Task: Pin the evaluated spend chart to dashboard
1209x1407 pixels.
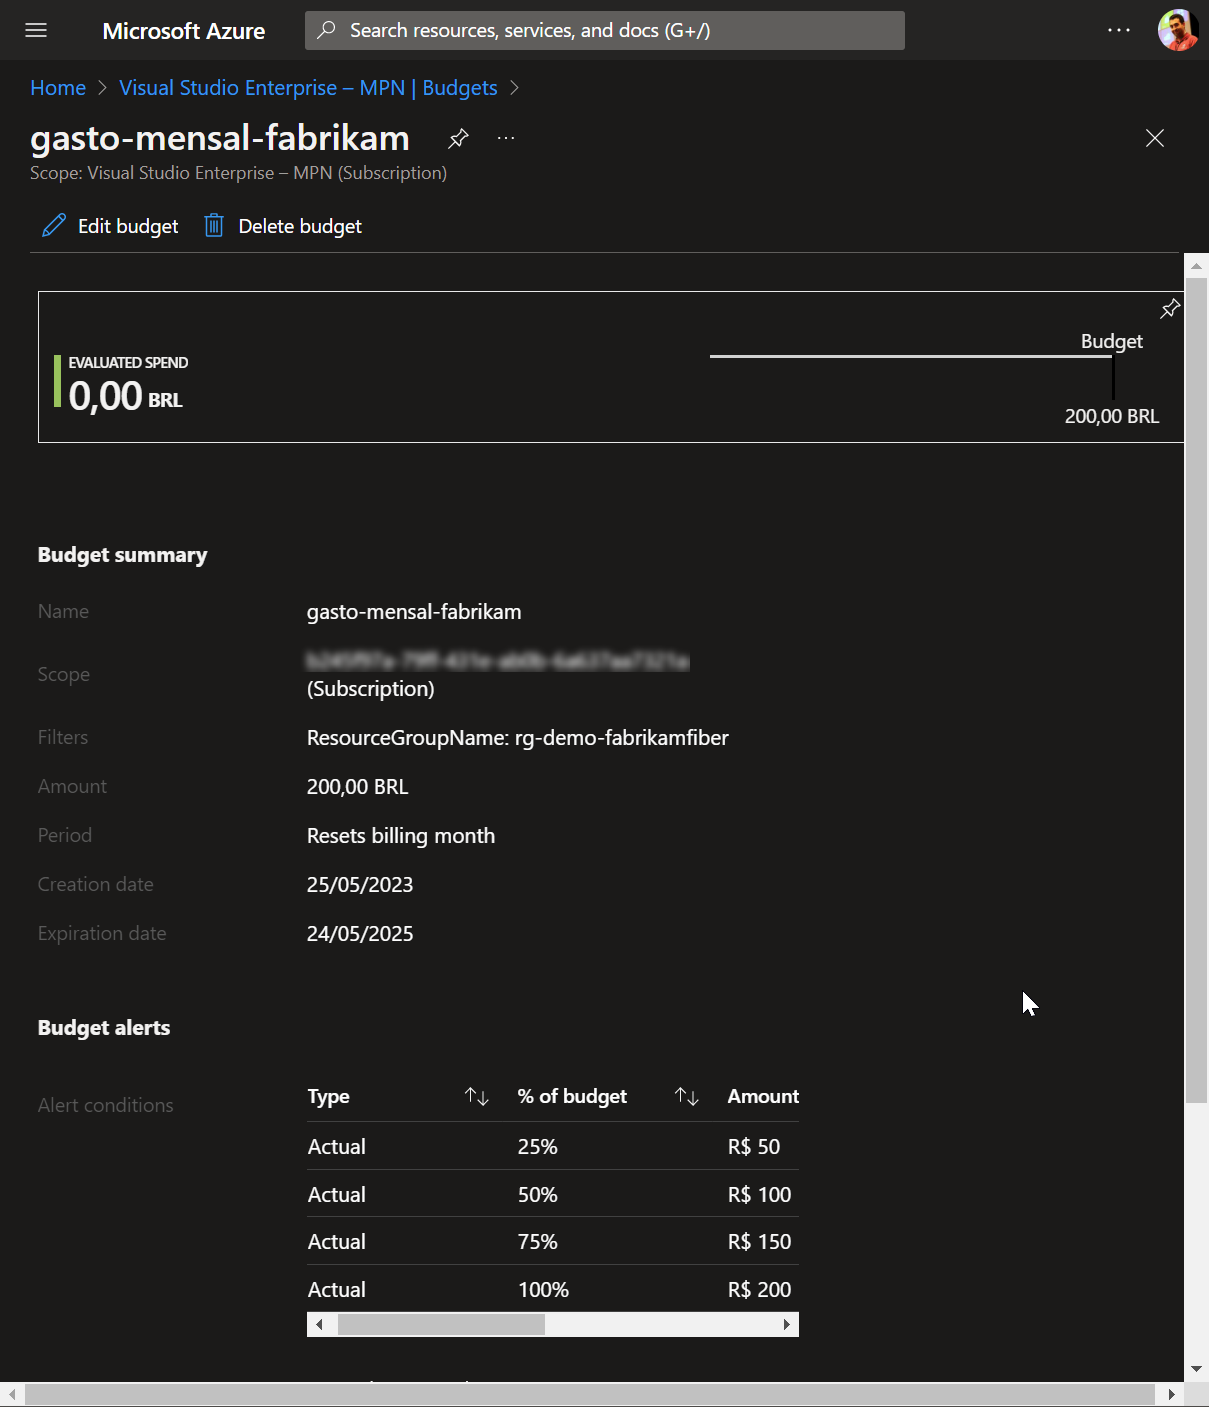Action: pyautogui.click(x=1170, y=309)
